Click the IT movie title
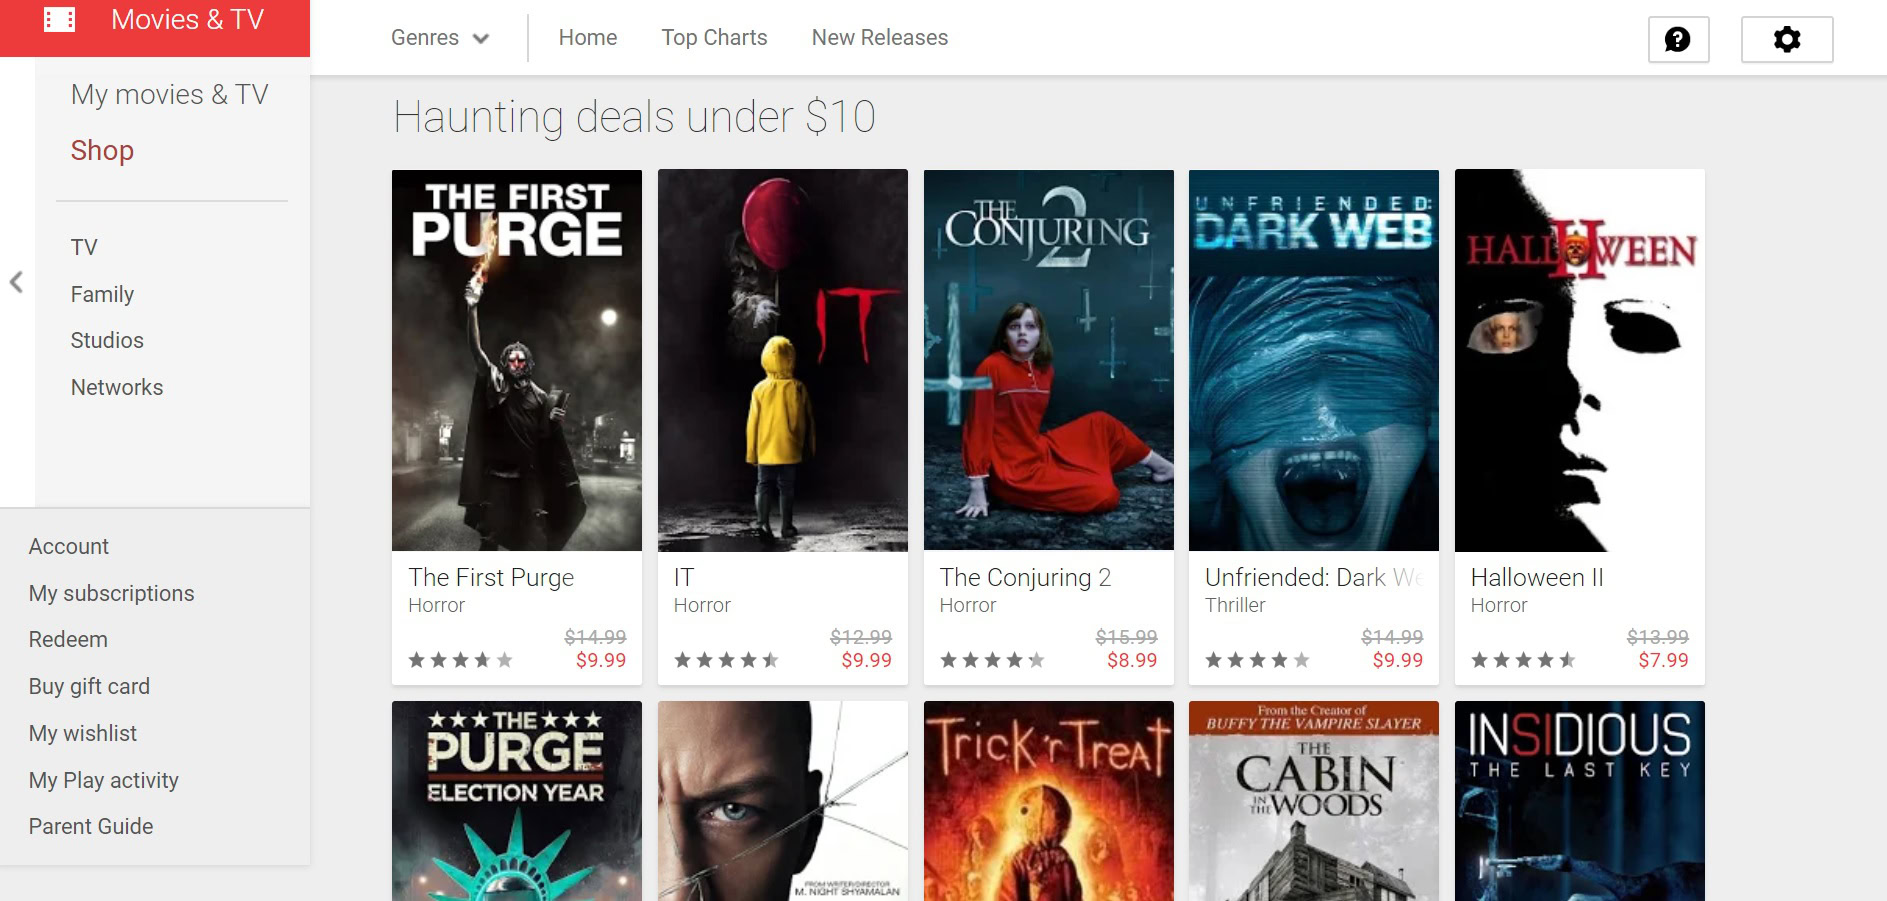Screen dimensions: 1887x901 [x=684, y=577]
